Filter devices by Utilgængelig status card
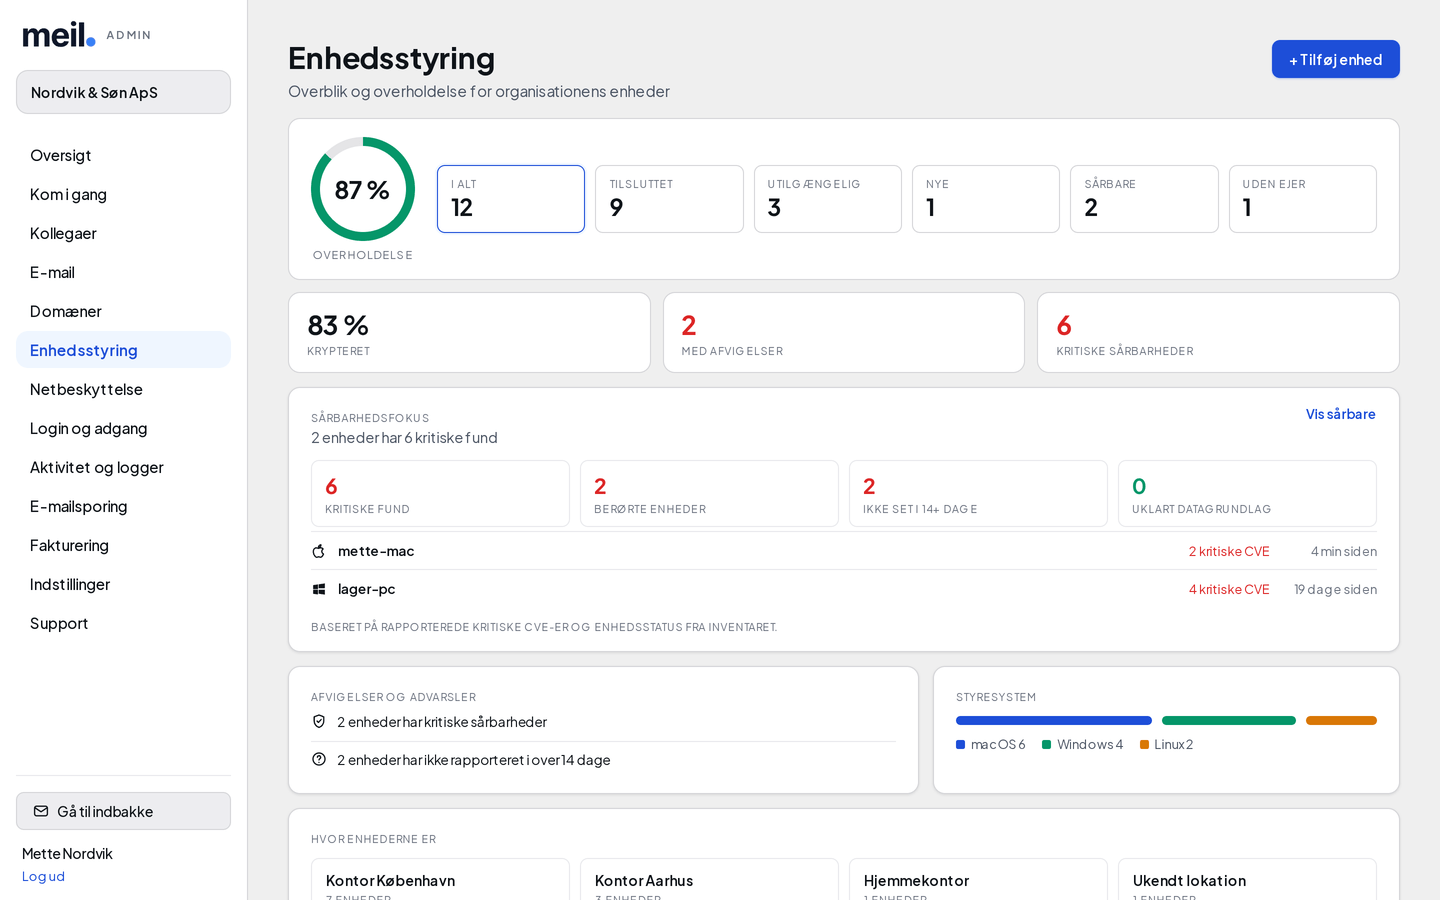Screen dimensions: 1440x900 tap(828, 199)
